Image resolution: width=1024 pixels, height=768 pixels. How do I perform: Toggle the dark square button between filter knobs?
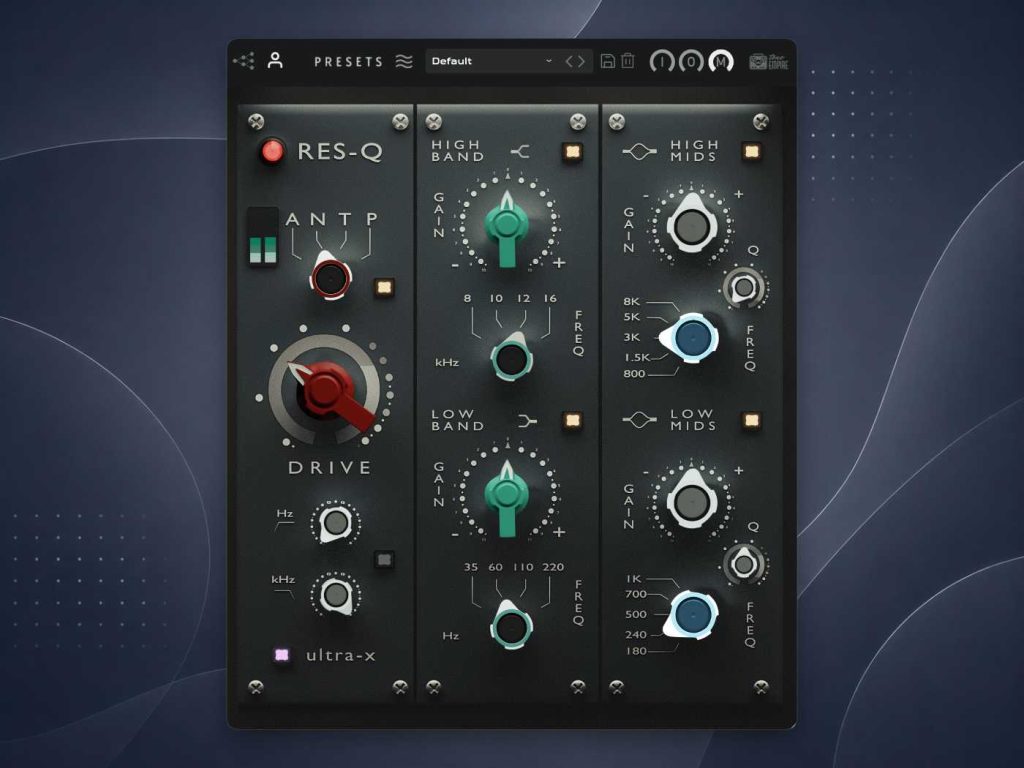384,559
